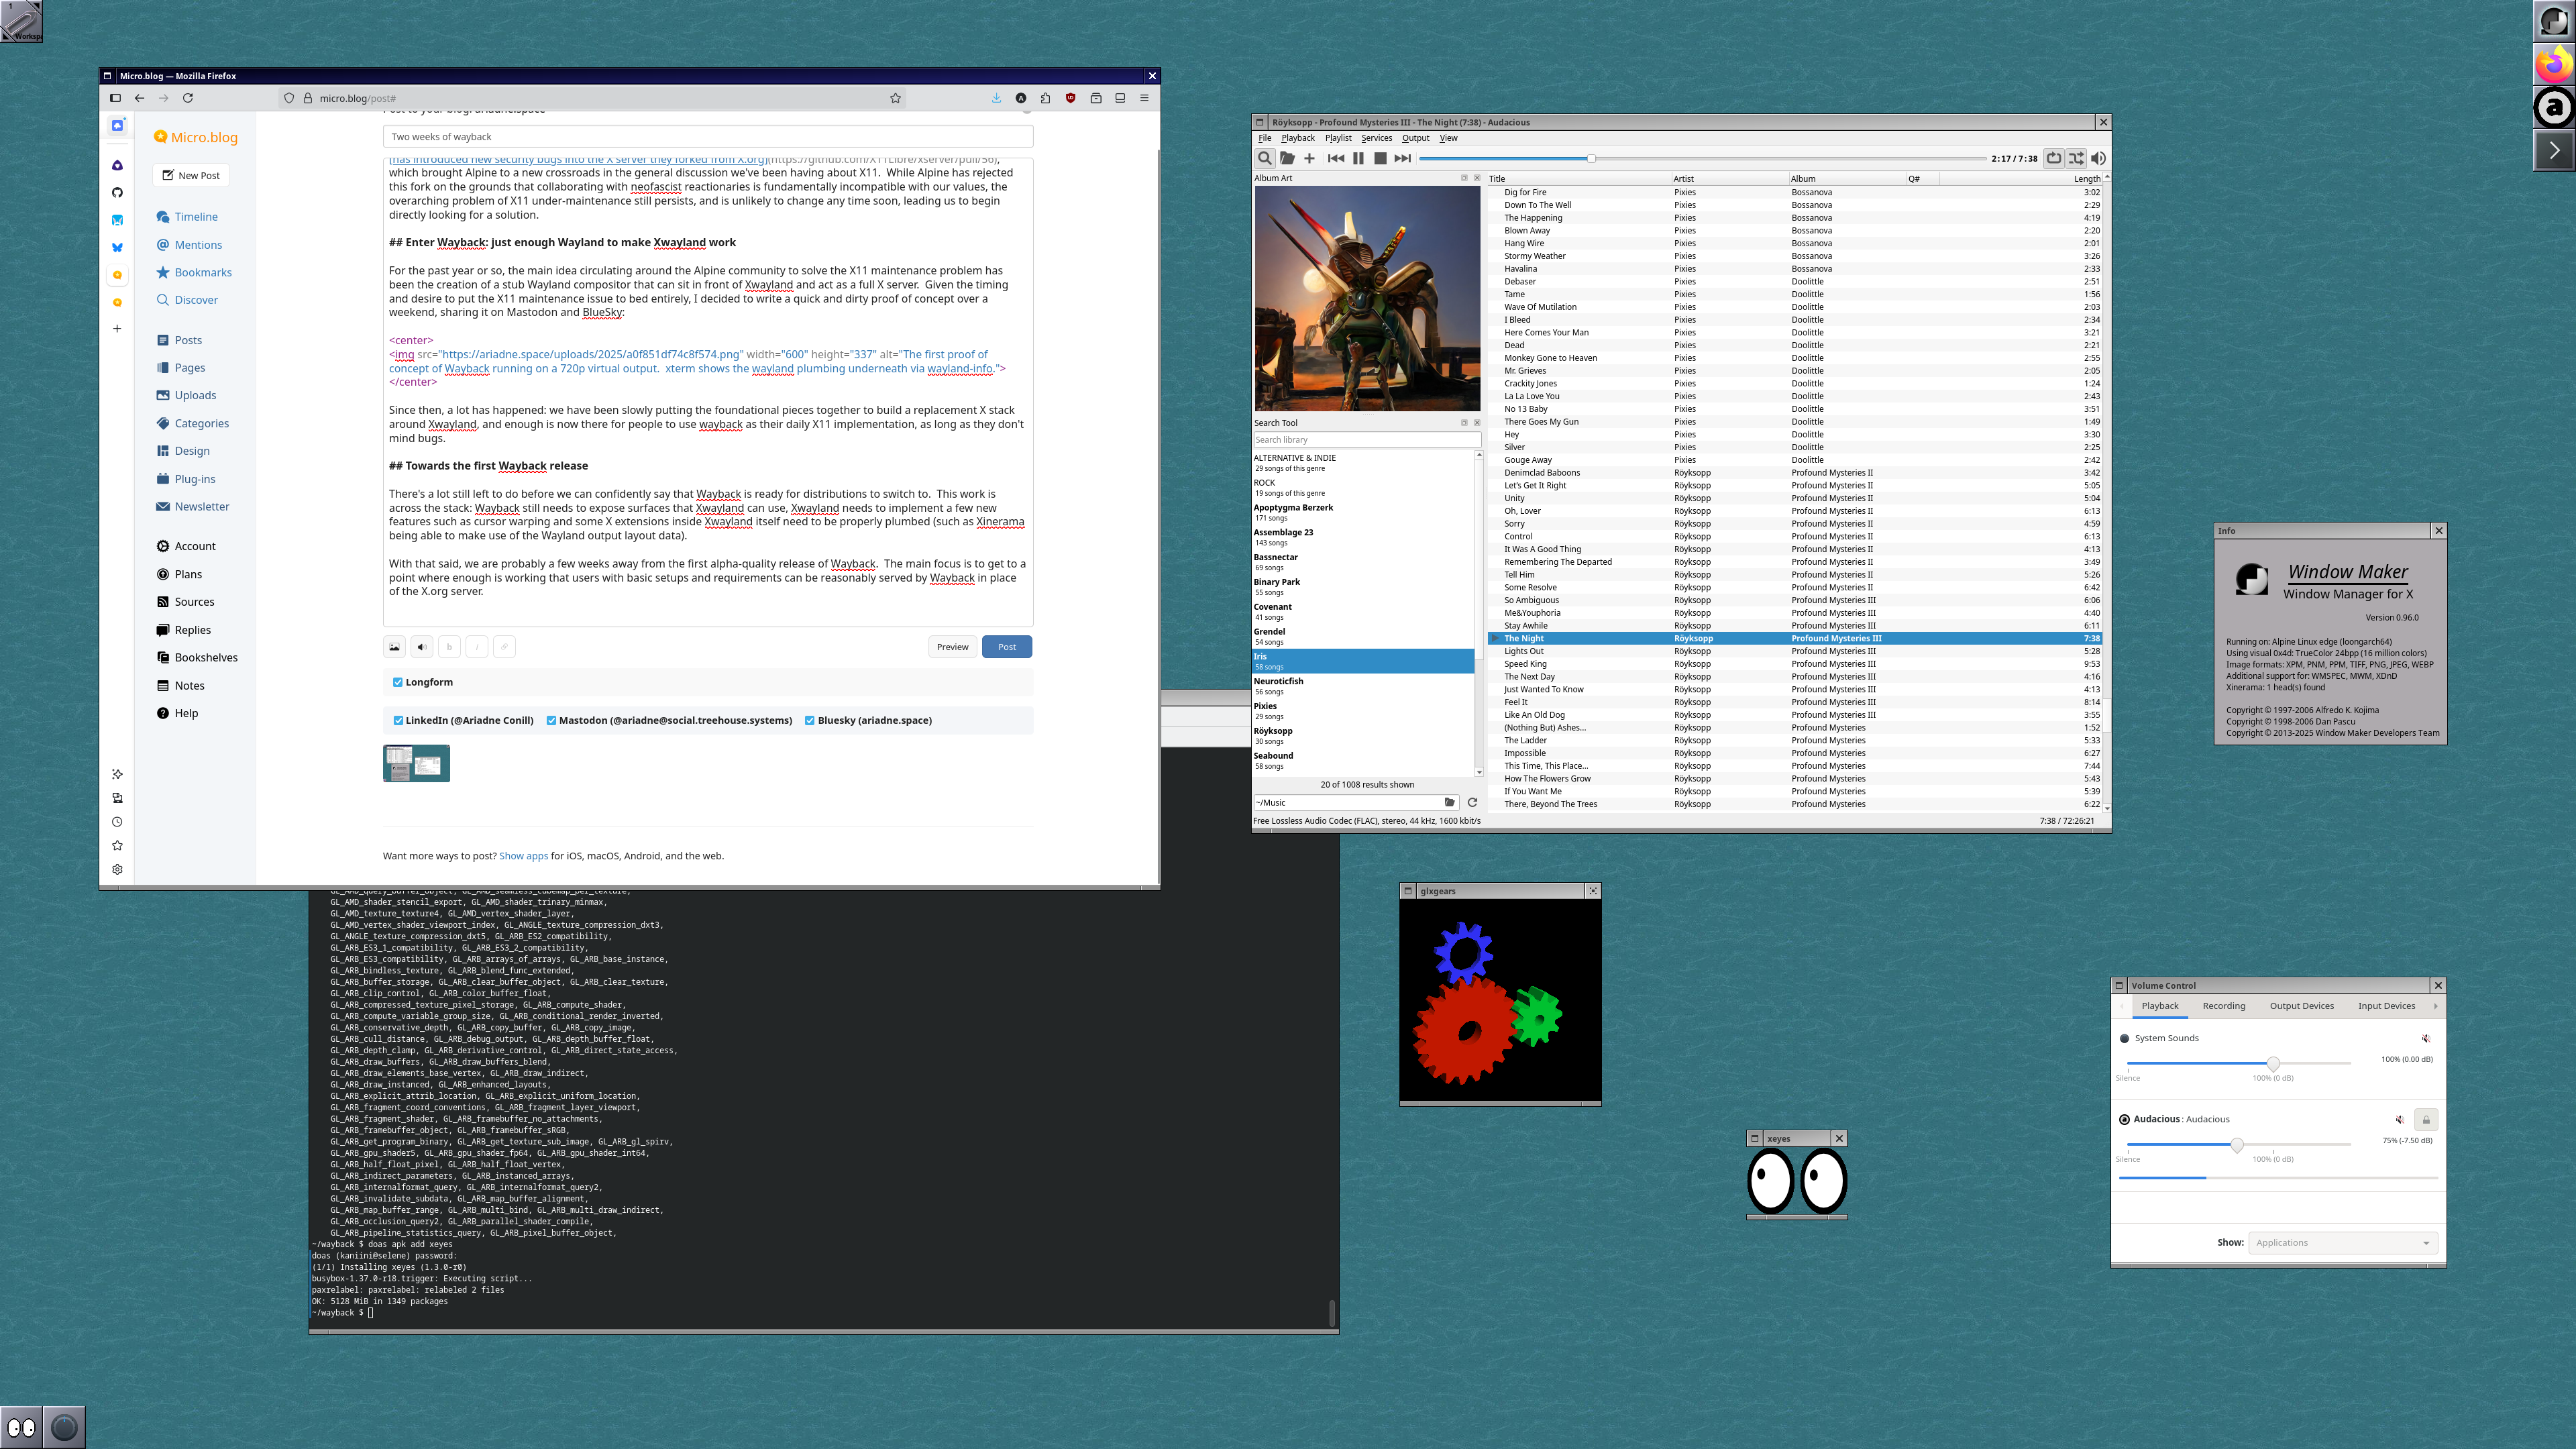The height and width of the screenshot is (1449, 2576).
Task: Click the Audacious stream volume slider
Action: (2238, 1144)
